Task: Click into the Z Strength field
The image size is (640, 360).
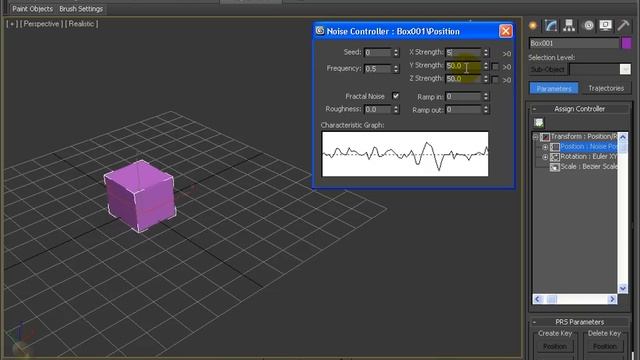Action: [x=464, y=79]
